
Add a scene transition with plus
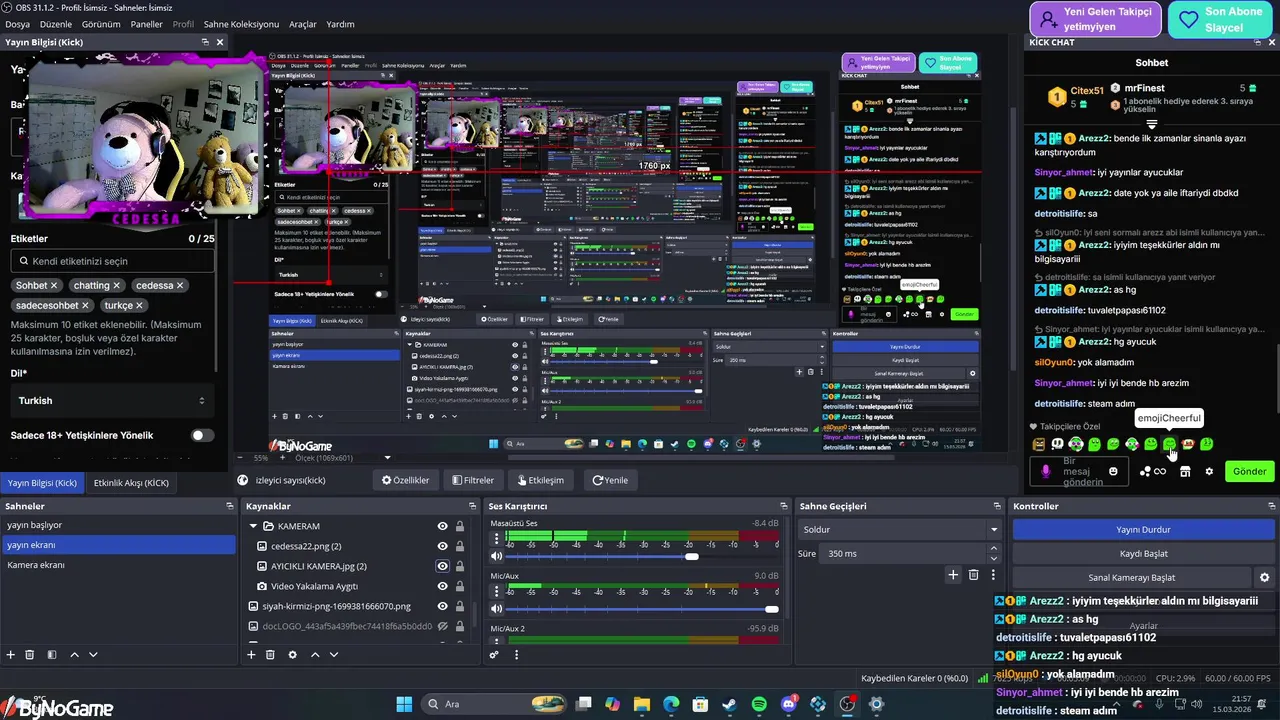953,575
